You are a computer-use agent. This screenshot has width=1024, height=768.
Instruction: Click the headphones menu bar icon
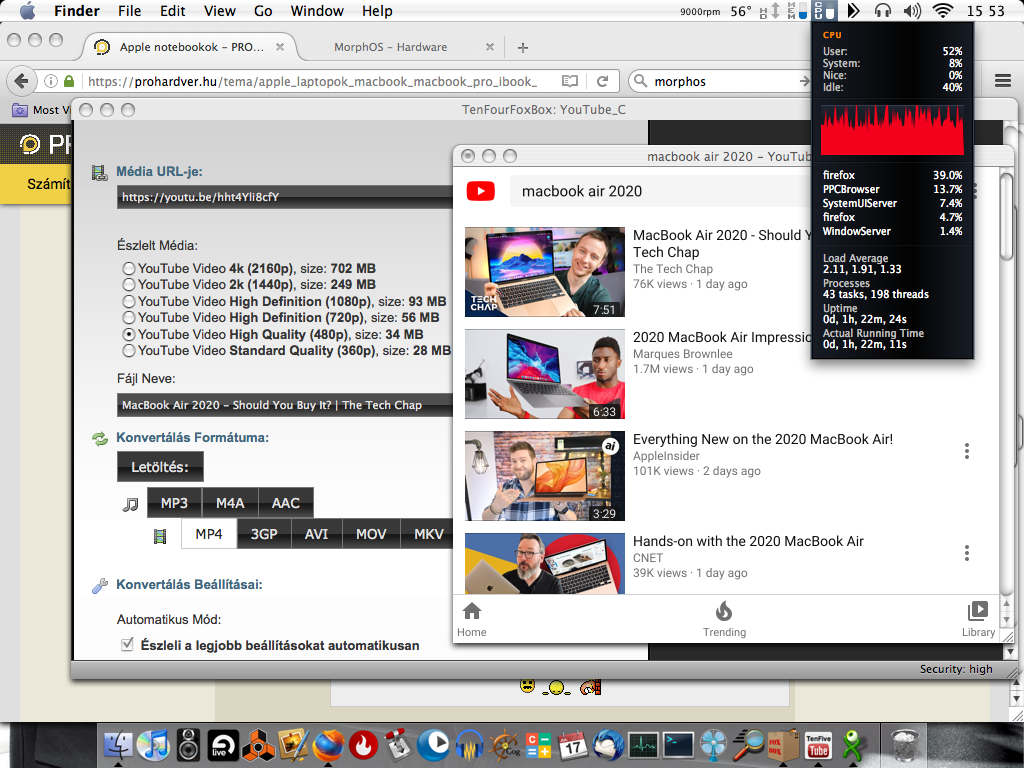click(883, 10)
